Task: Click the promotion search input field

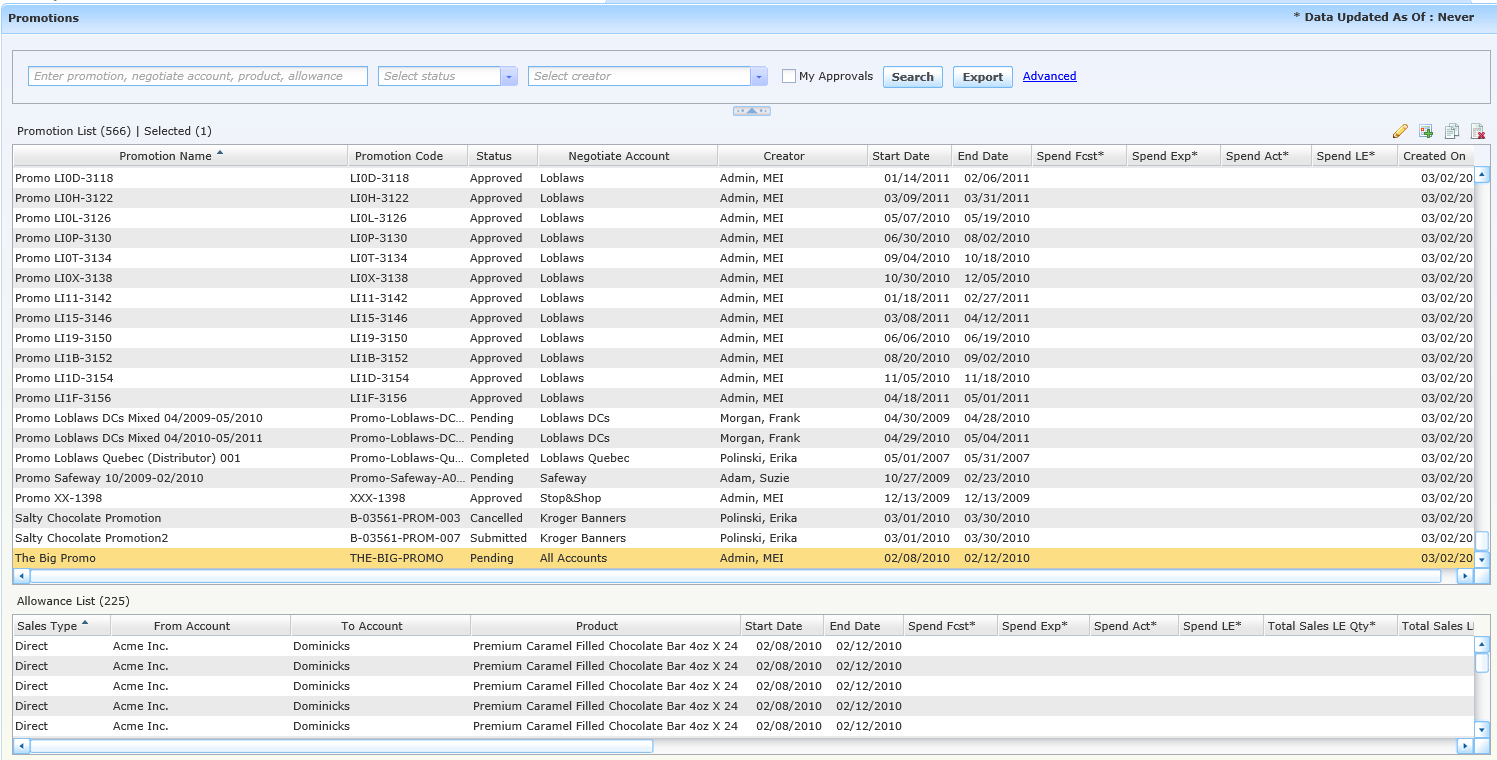Action: (x=198, y=76)
